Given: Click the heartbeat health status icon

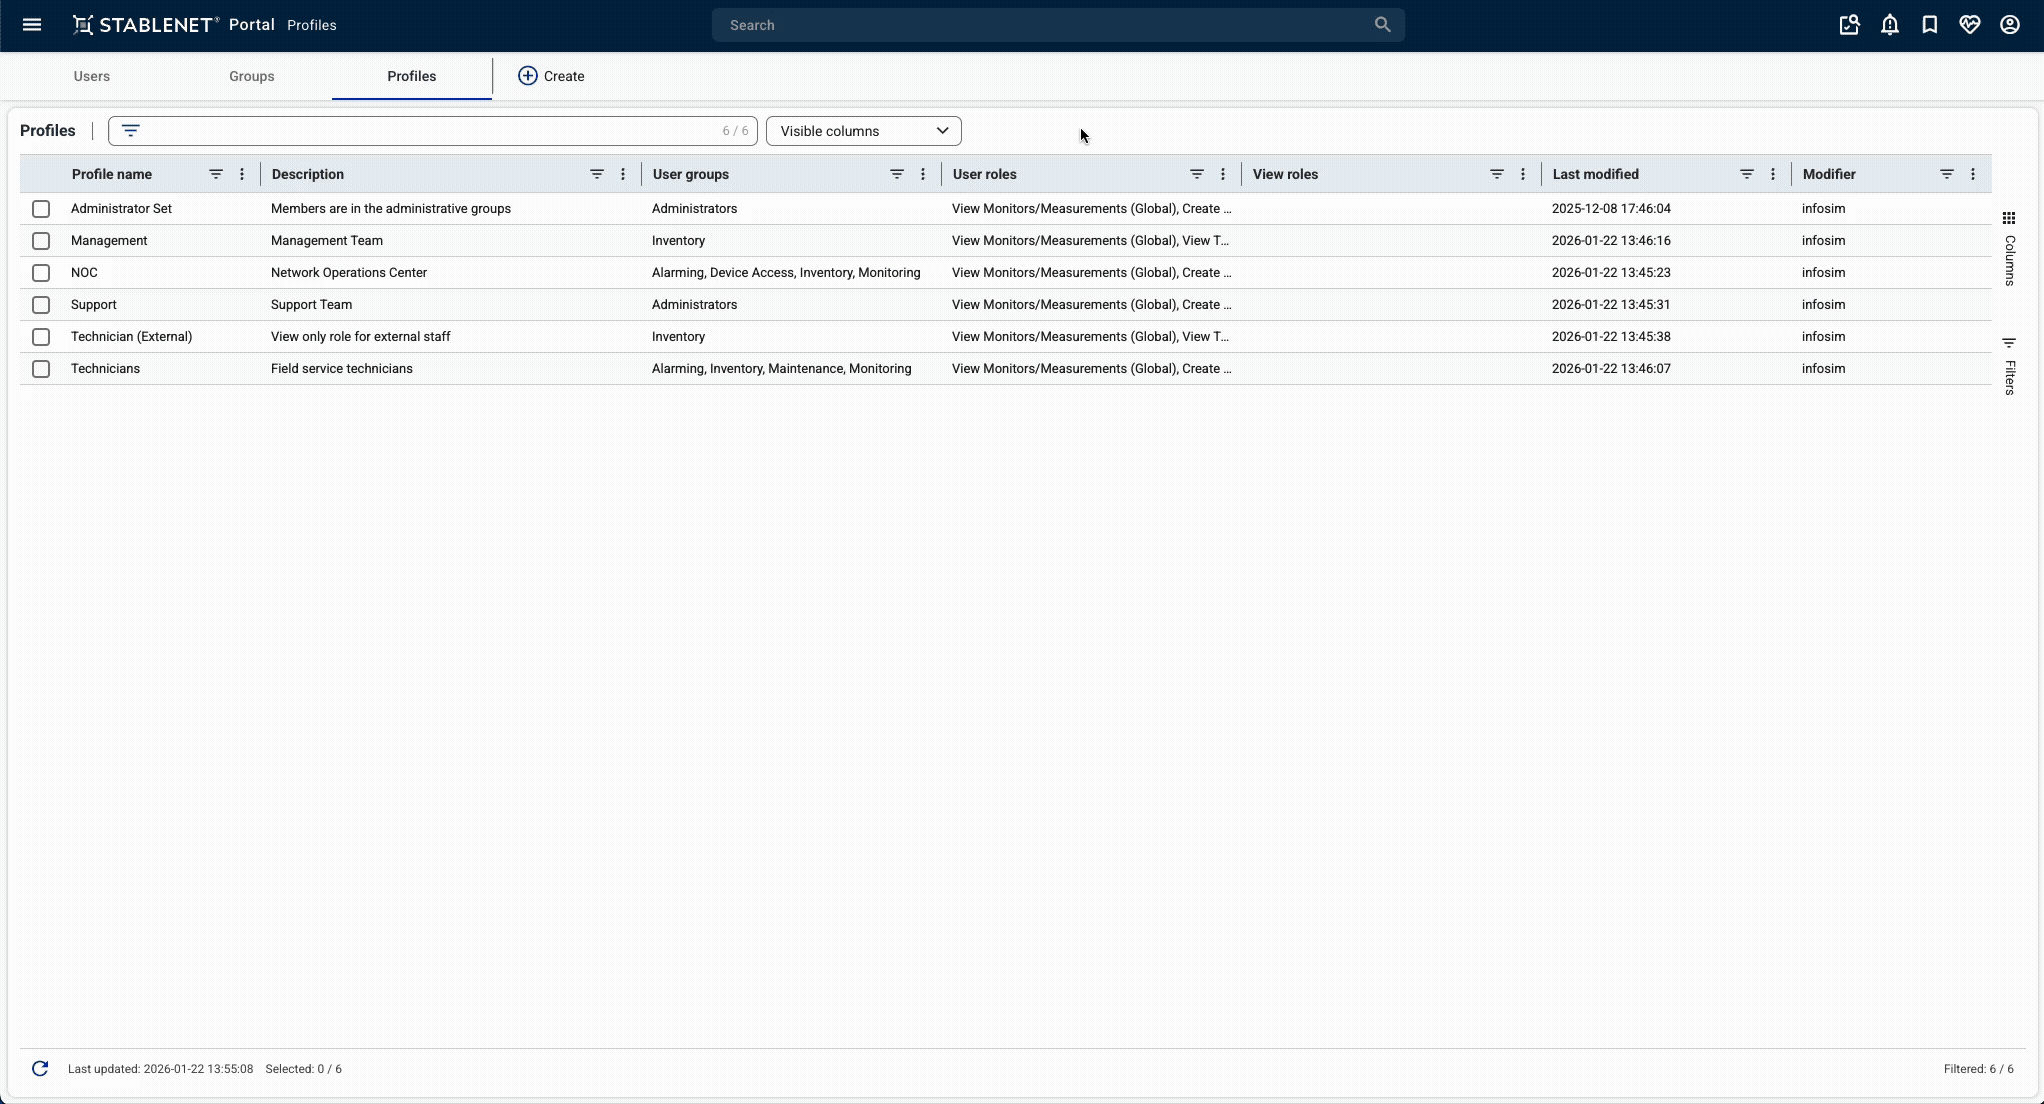Looking at the screenshot, I should [1969, 25].
